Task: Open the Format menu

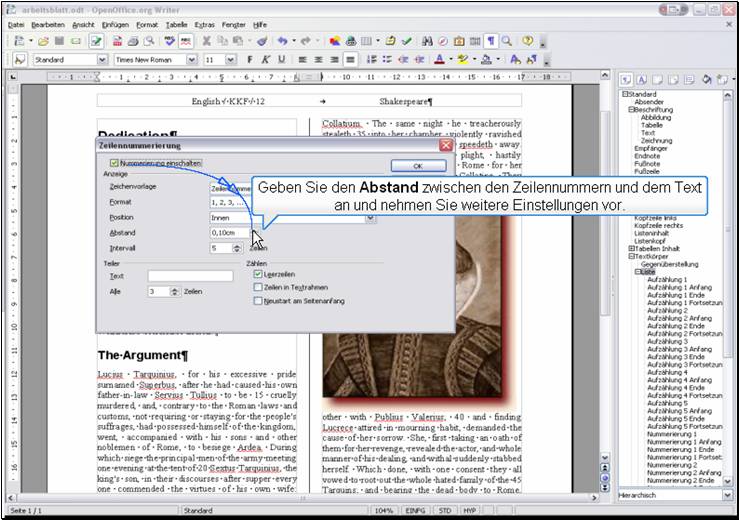Action: [147, 23]
